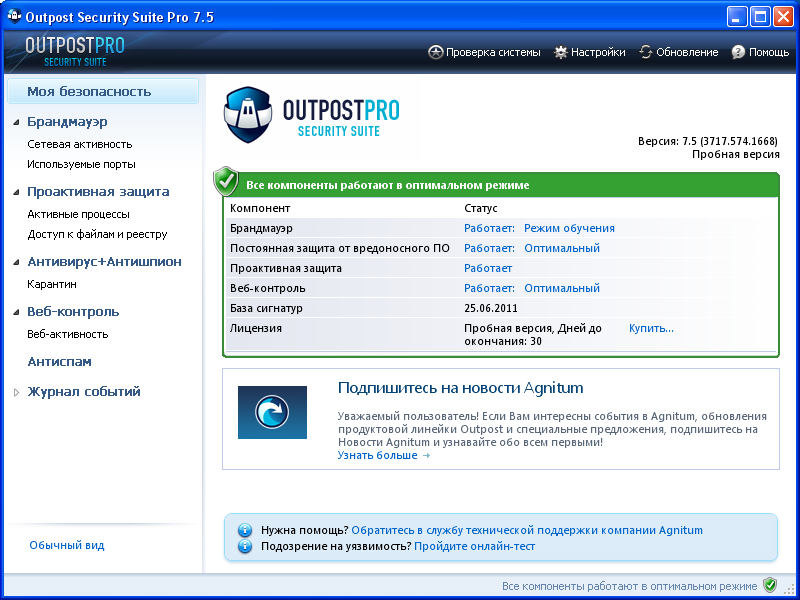The height and width of the screenshot is (600, 800).
Task: Click the Проверка системы scan icon
Action: click(x=435, y=52)
